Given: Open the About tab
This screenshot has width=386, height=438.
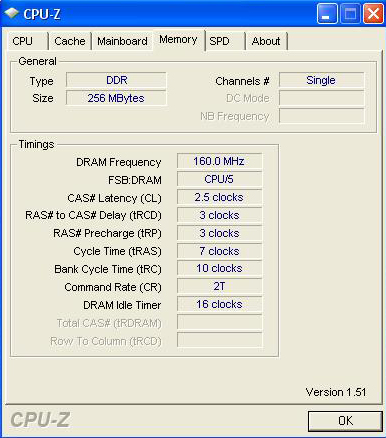Looking at the screenshot, I should tap(266, 41).
